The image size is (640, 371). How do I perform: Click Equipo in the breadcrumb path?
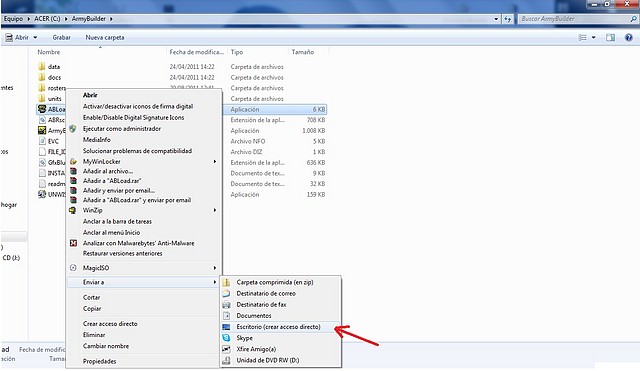[13, 19]
